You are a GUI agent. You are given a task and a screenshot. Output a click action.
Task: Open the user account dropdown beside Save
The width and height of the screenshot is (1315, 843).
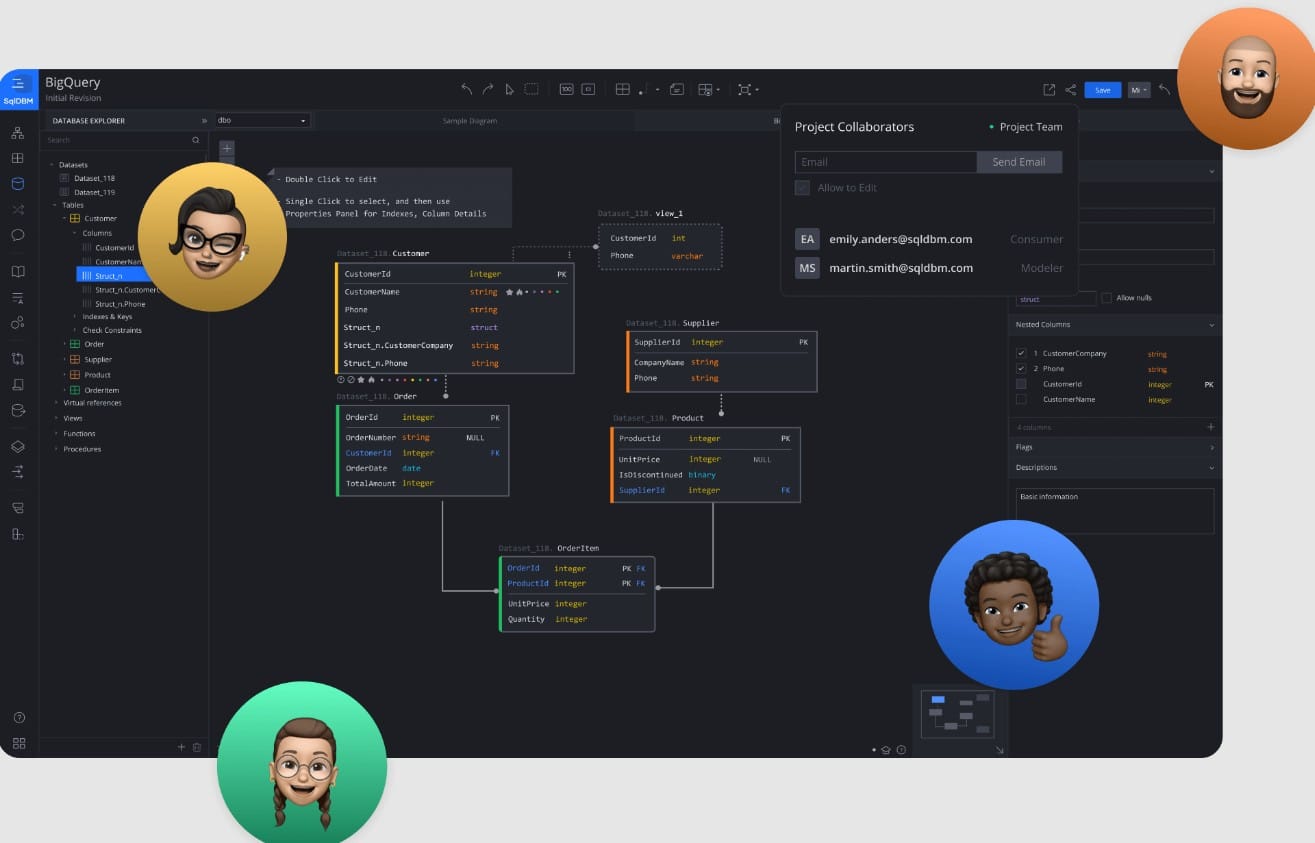tap(1139, 90)
